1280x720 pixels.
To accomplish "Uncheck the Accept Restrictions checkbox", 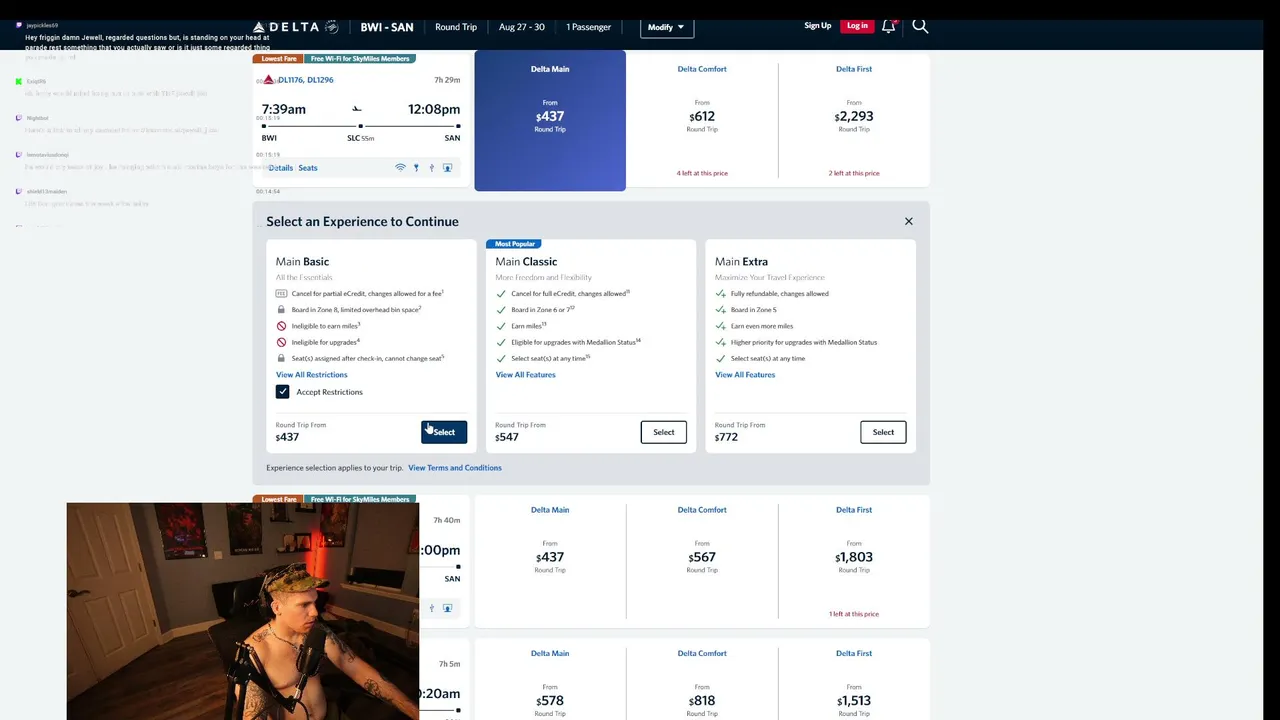I will pos(283,392).
